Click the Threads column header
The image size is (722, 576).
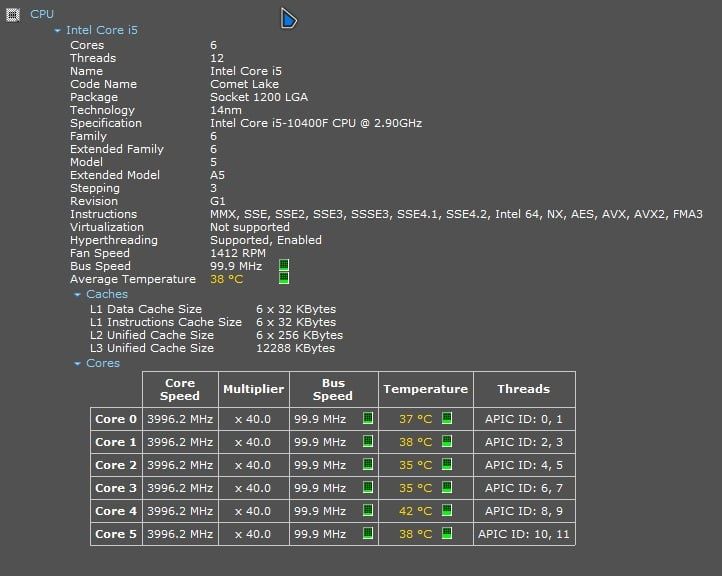pos(524,390)
